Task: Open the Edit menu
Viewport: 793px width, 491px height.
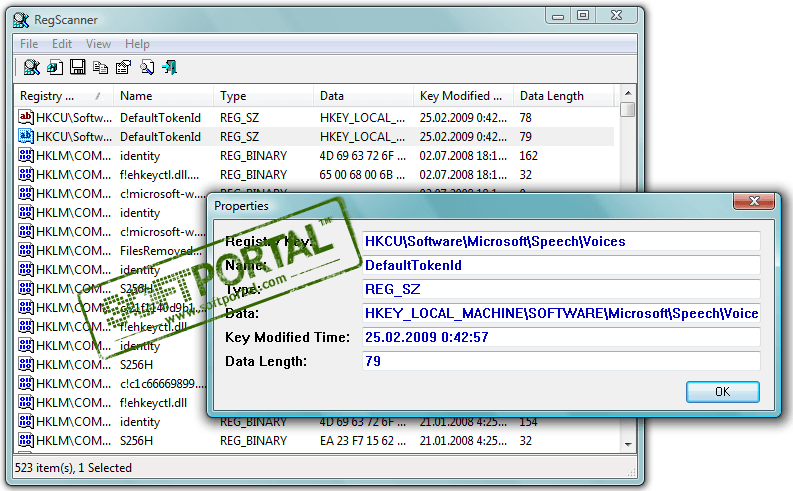Action: pos(62,44)
